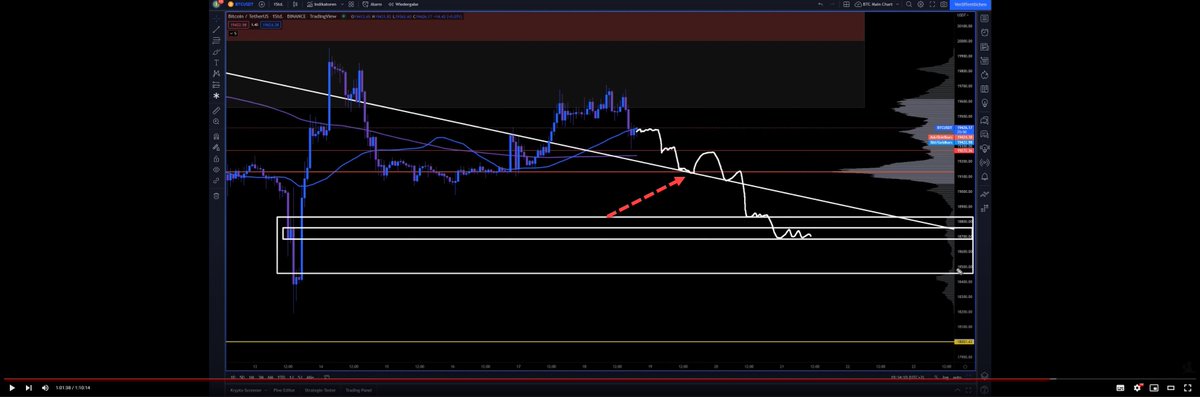Viewport: 1200px width, 397px height.
Task: Open the icons and stickers tool
Action: pos(216,96)
